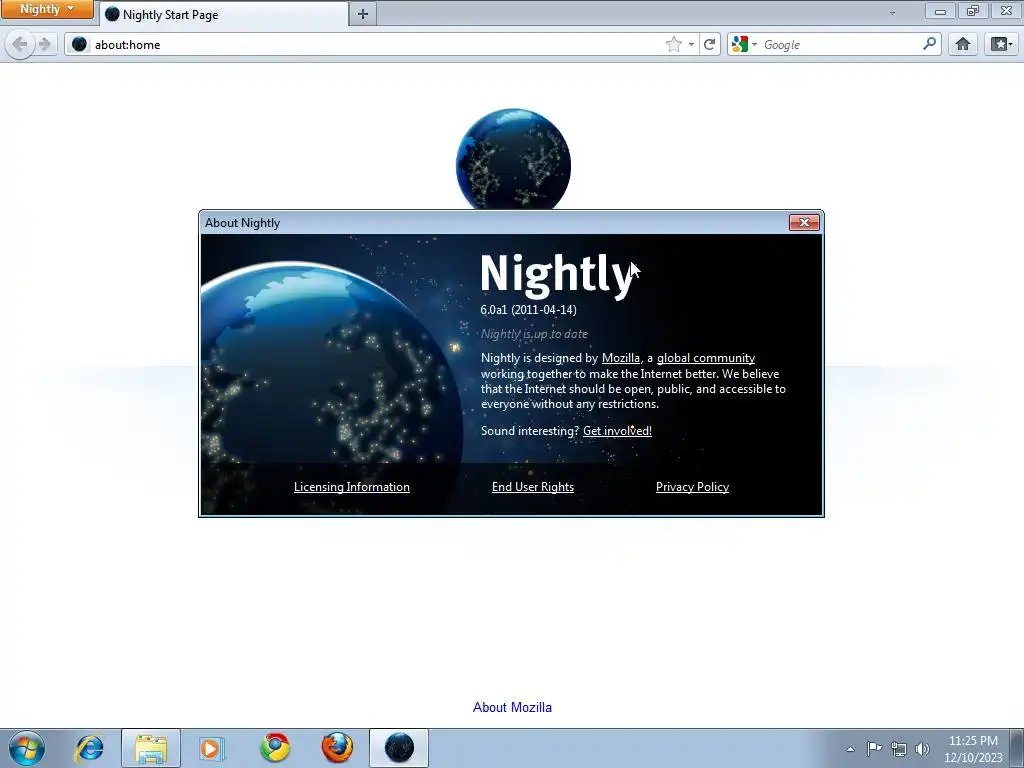Click the magnifier search go icon
1024x768 pixels.
(x=929, y=44)
